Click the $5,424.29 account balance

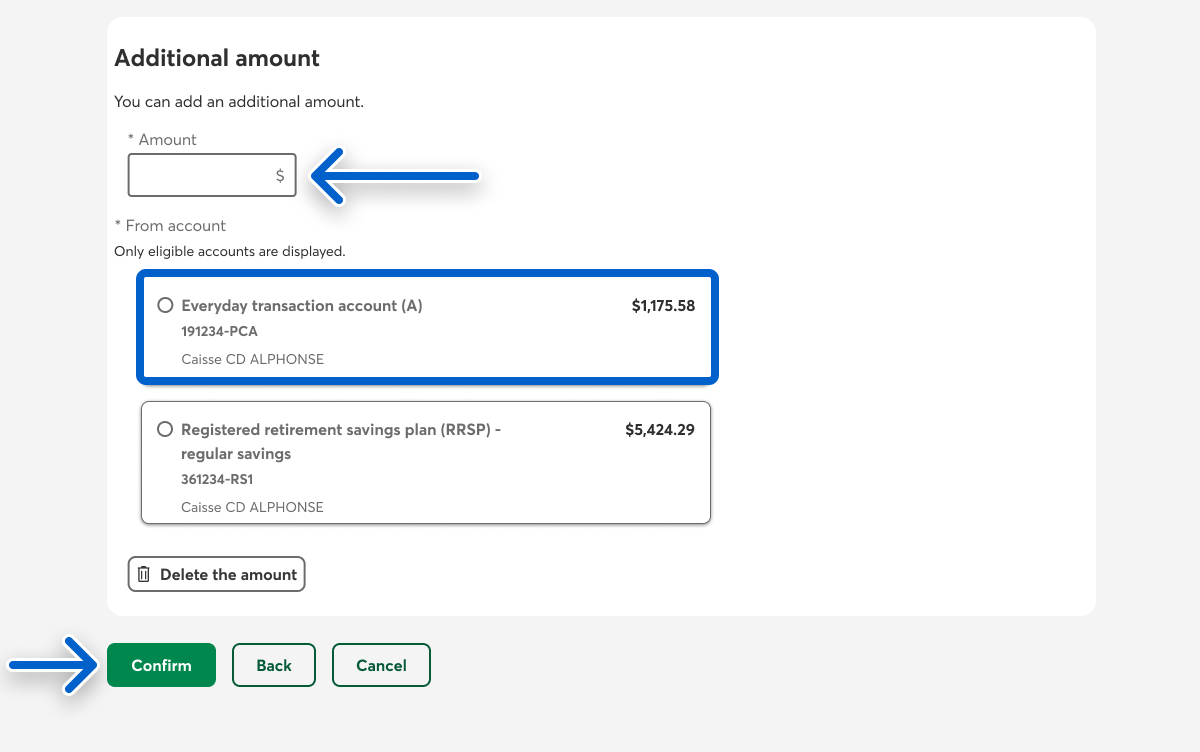point(660,430)
